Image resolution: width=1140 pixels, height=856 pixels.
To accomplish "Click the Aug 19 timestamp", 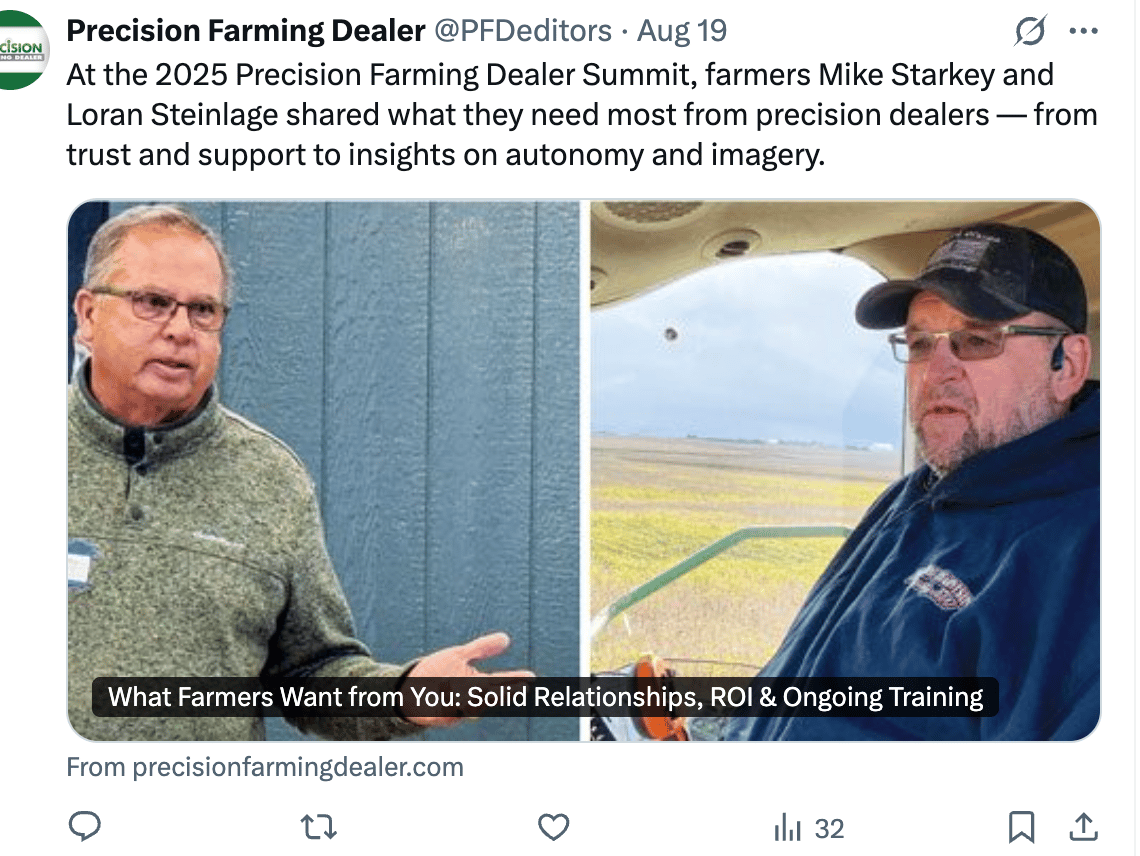I will pyautogui.click(x=682, y=31).
